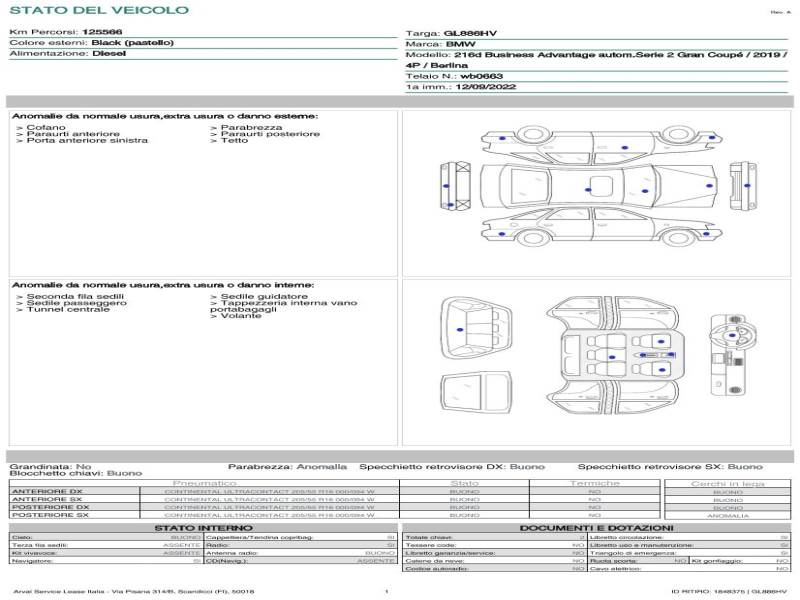Select the "Terza fila sedili:" row
The width and height of the screenshot is (800, 600).
click(107, 545)
